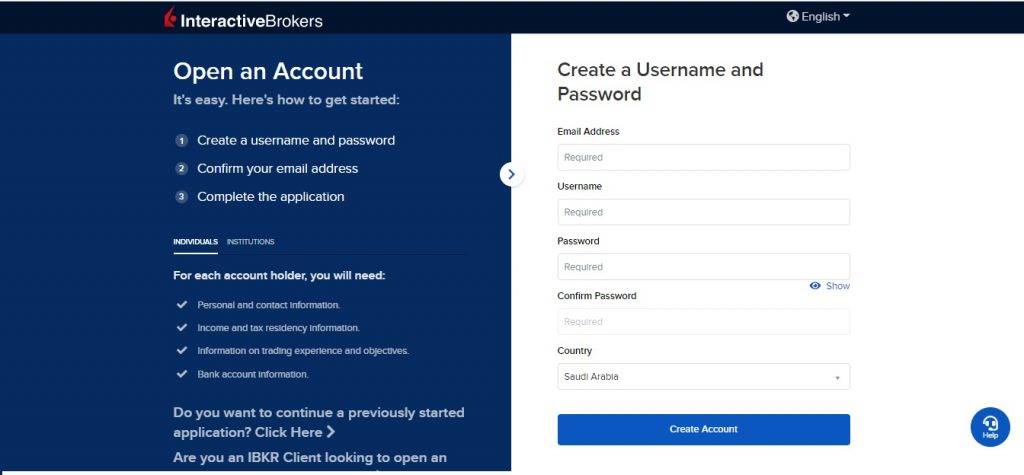Switch to the Individuals tab
Viewport: 1024px width, 475px height.
coord(195,242)
